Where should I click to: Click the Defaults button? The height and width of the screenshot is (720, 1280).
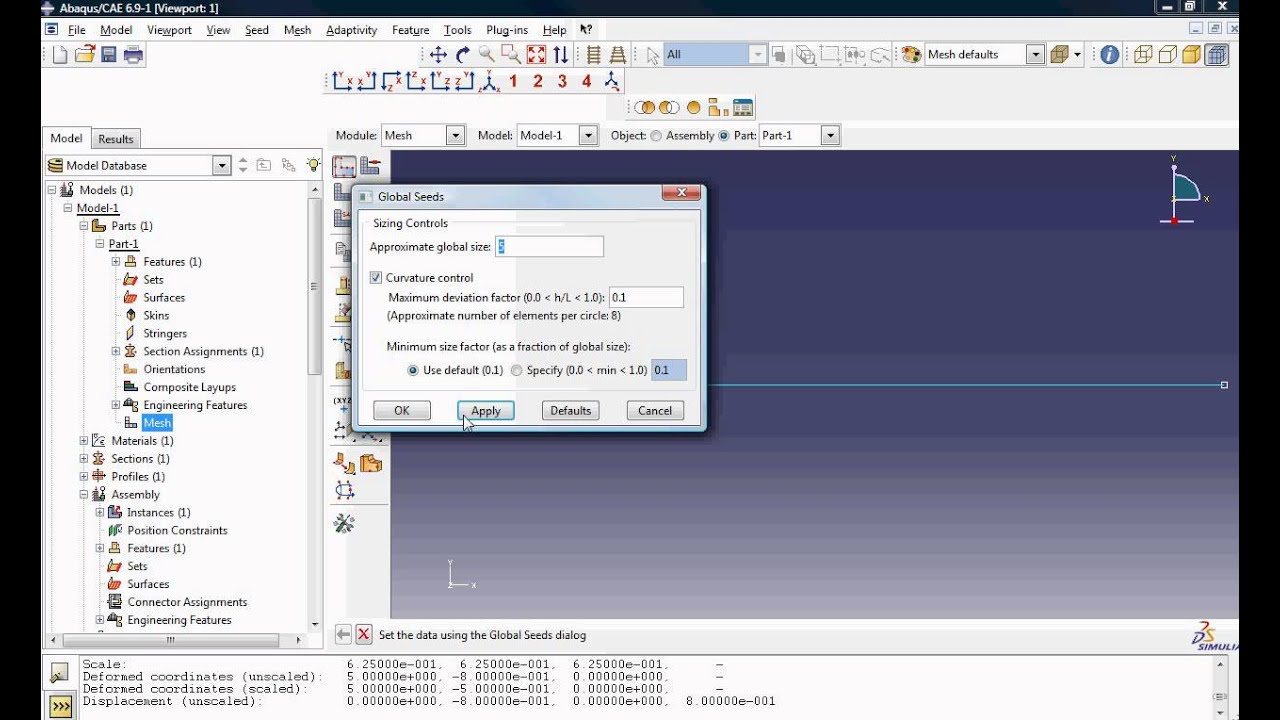tap(571, 411)
